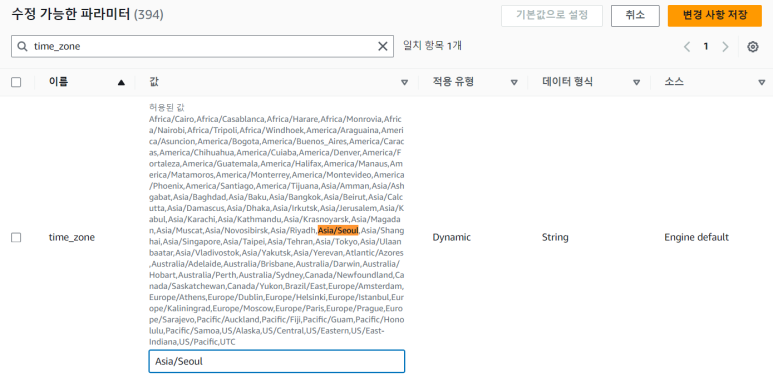
Task: Click the Engine default source cell
Action: tap(696, 238)
